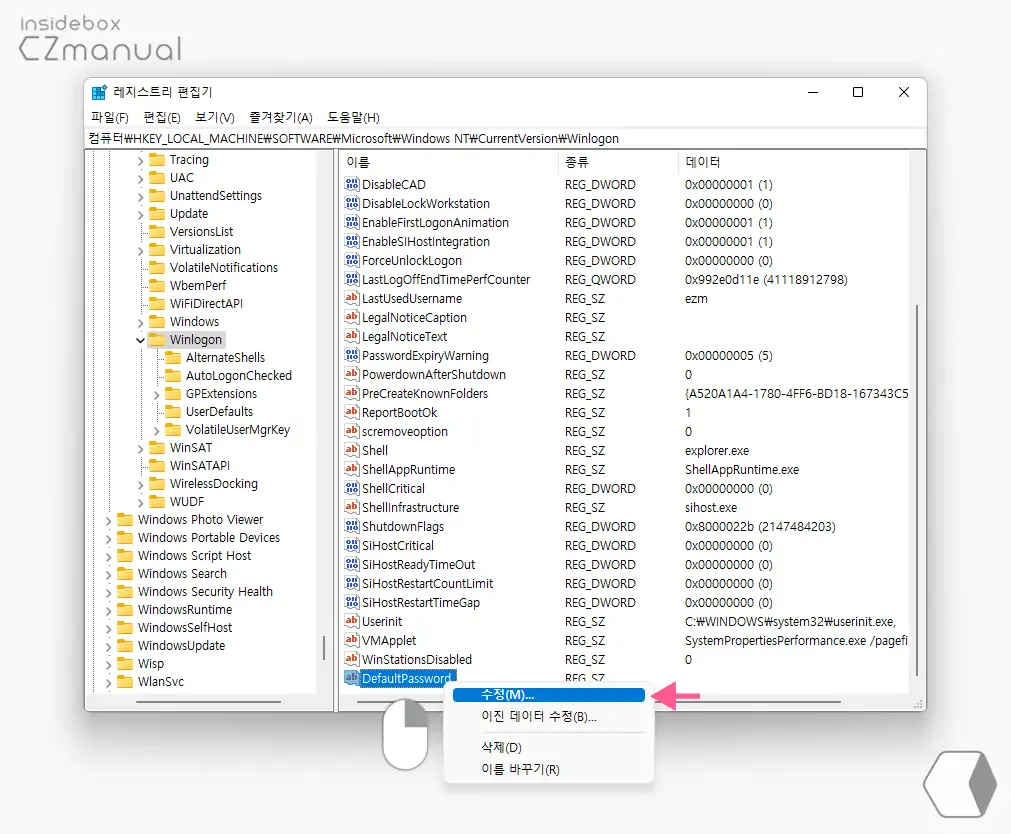Expand the GPExtensions subkey
1011x834 pixels.
[157, 394]
